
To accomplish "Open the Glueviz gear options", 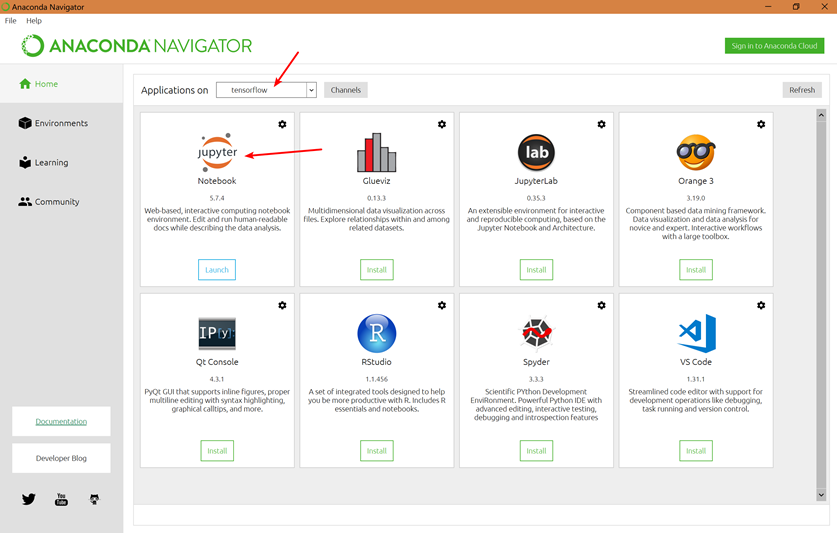I will 442,124.
